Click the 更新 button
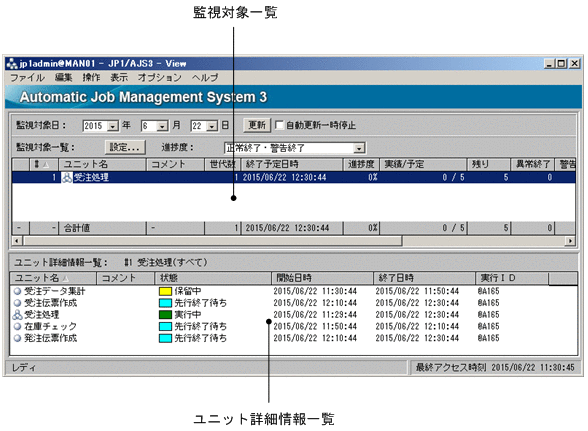 click(x=257, y=125)
